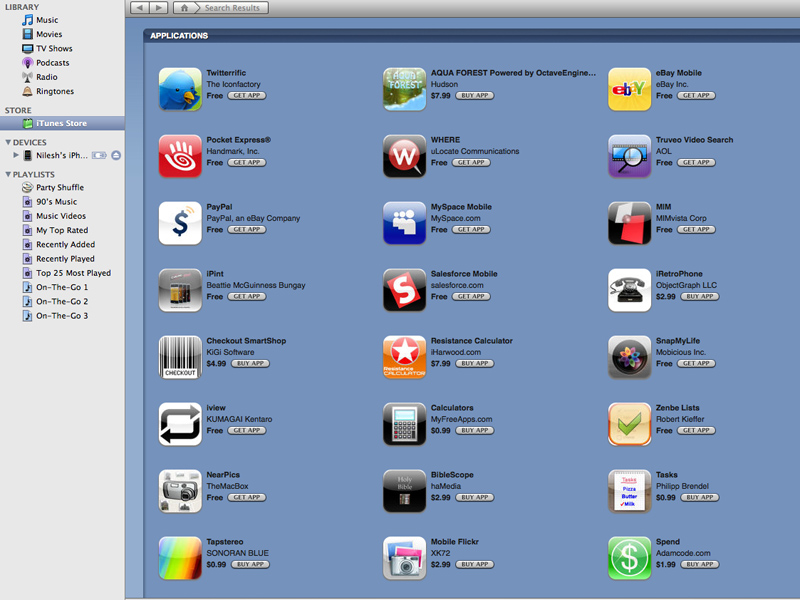Open the iPint app icon
This screenshot has height=600, width=800.
[180, 290]
